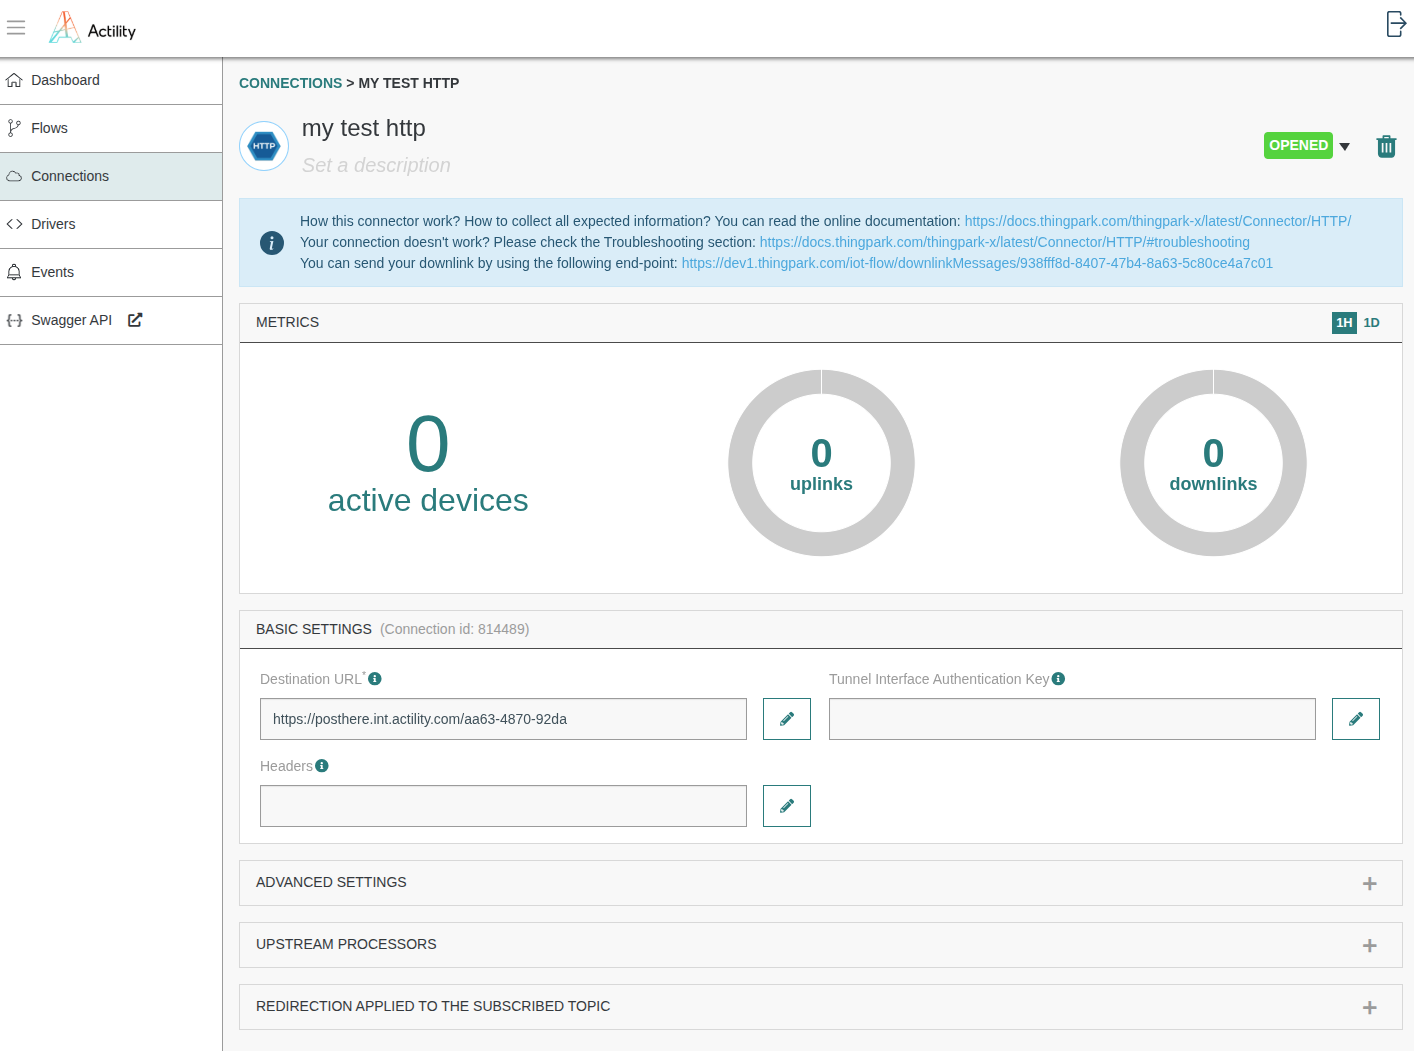Click the logout icon in header
The height and width of the screenshot is (1051, 1414).
tap(1396, 24)
